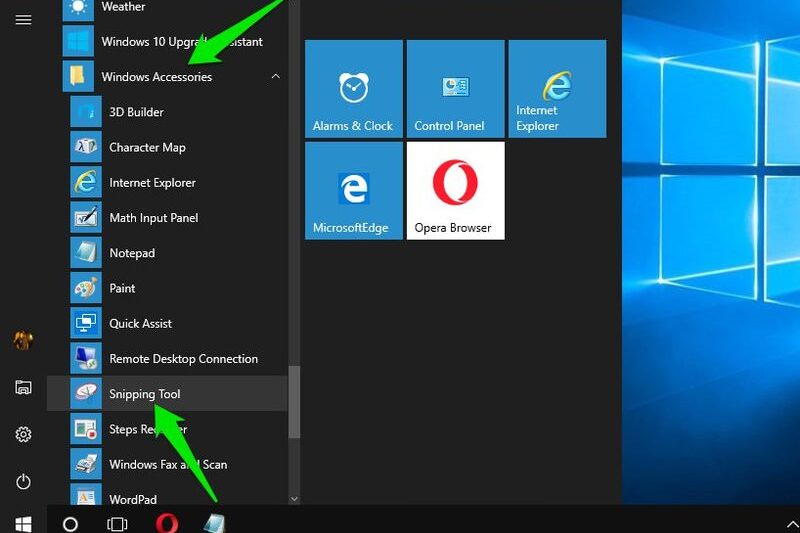Image resolution: width=800 pixels, height=533 pixels.
Task: Select the 'Quick Assist' label
Action: [x=140, y=323]
